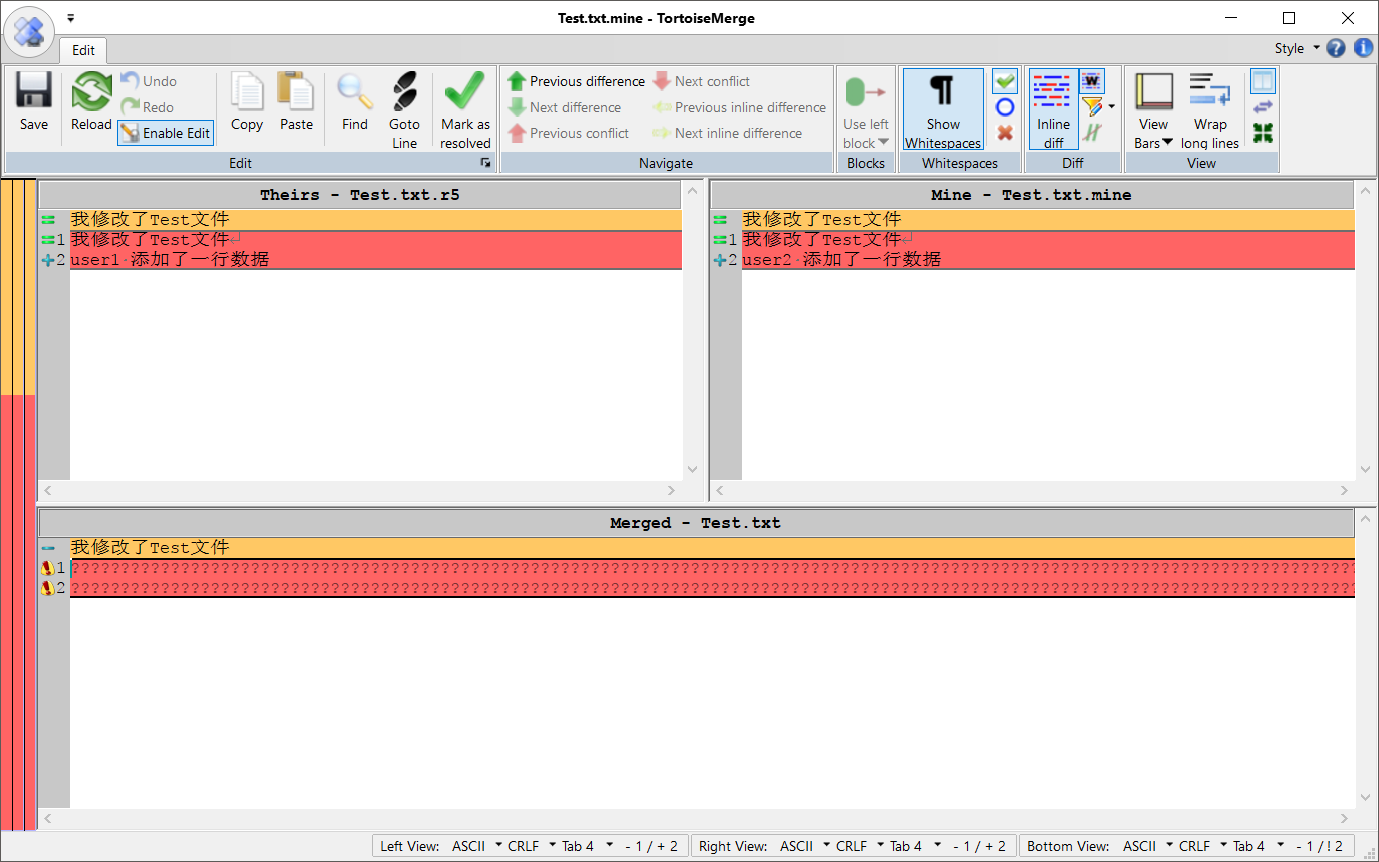This screenshot has height=862, width=1379.
Task: Click the Mine - Test.txt.mine pane header
Action: [1032, 195]
